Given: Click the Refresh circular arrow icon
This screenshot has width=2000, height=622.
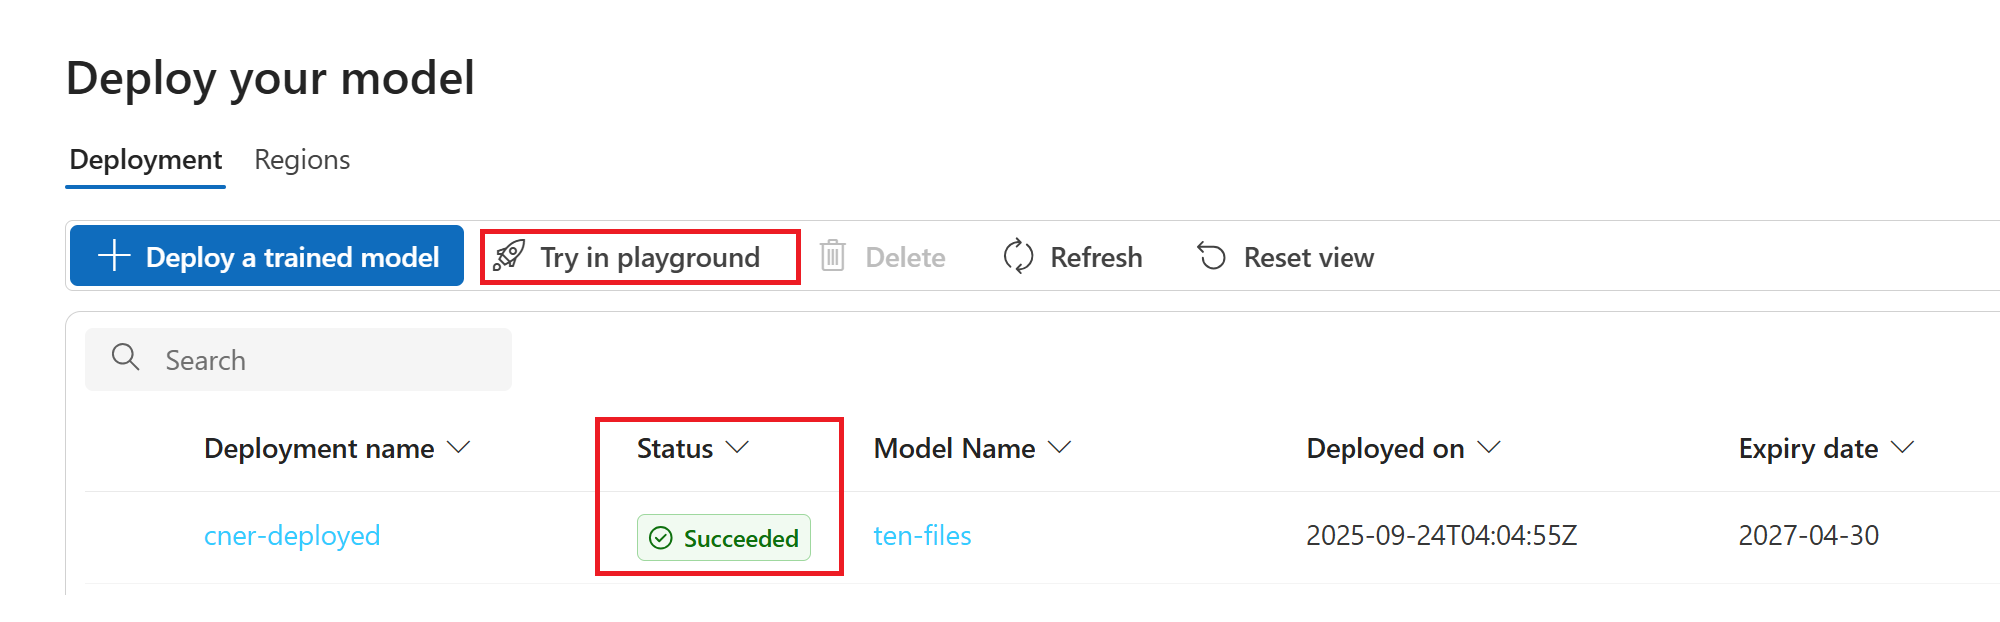Looking at the screenshot, I should (x=1017, y=256).
